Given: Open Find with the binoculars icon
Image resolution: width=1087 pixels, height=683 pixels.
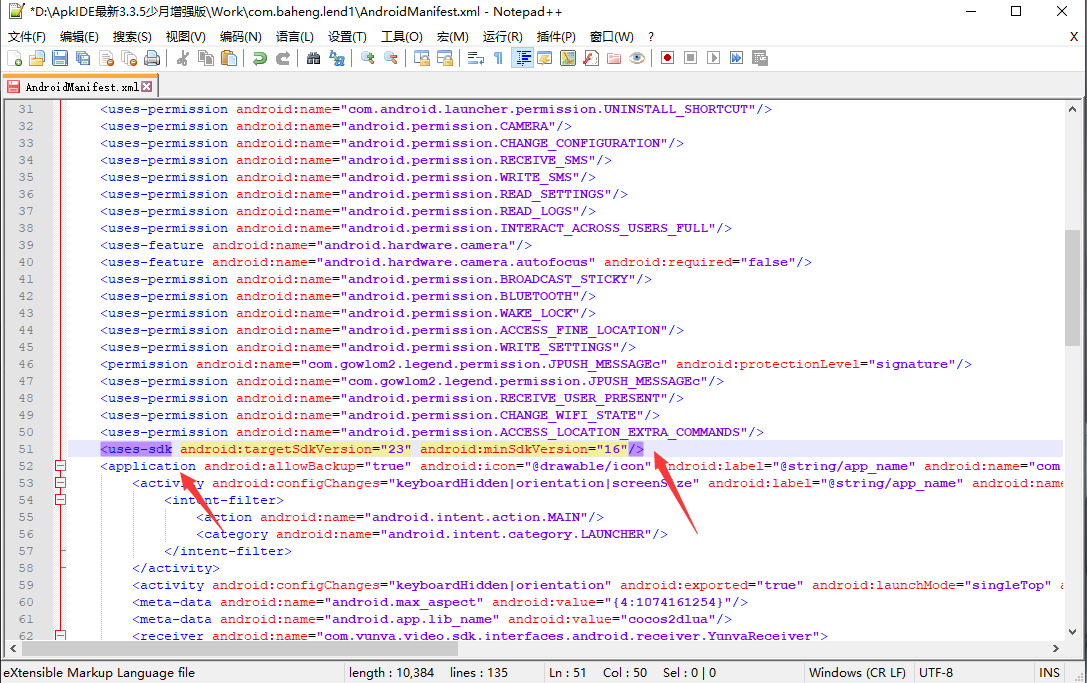Looking at the screenshot, I should point(313,58).
